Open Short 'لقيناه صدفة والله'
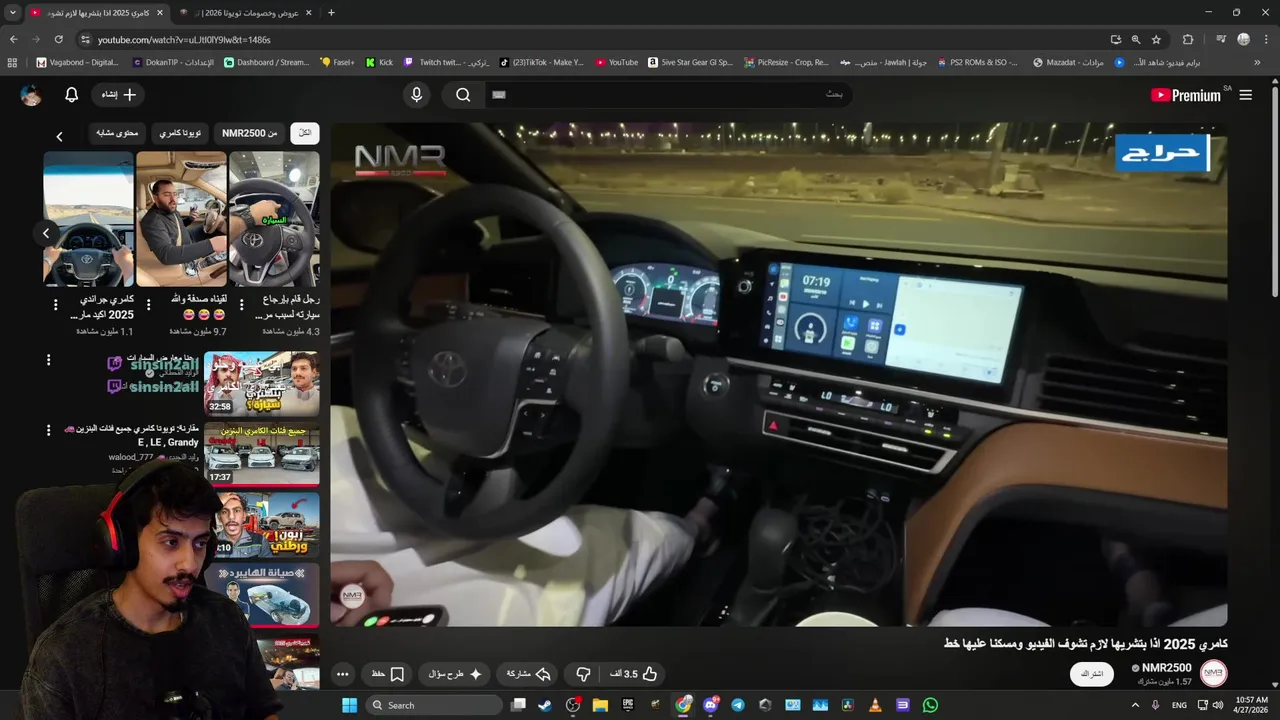The image size is (1280, 720). point(181,219)
